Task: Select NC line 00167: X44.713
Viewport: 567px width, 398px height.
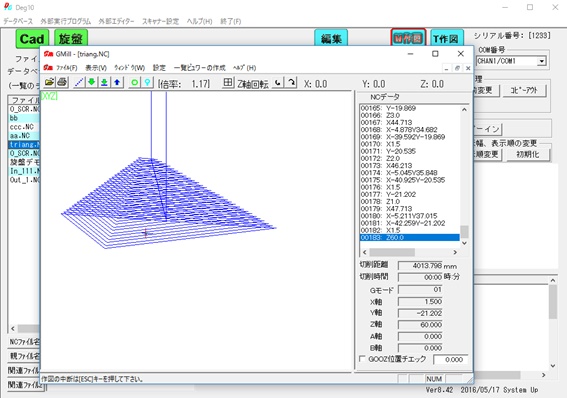Action: point(410,123)
